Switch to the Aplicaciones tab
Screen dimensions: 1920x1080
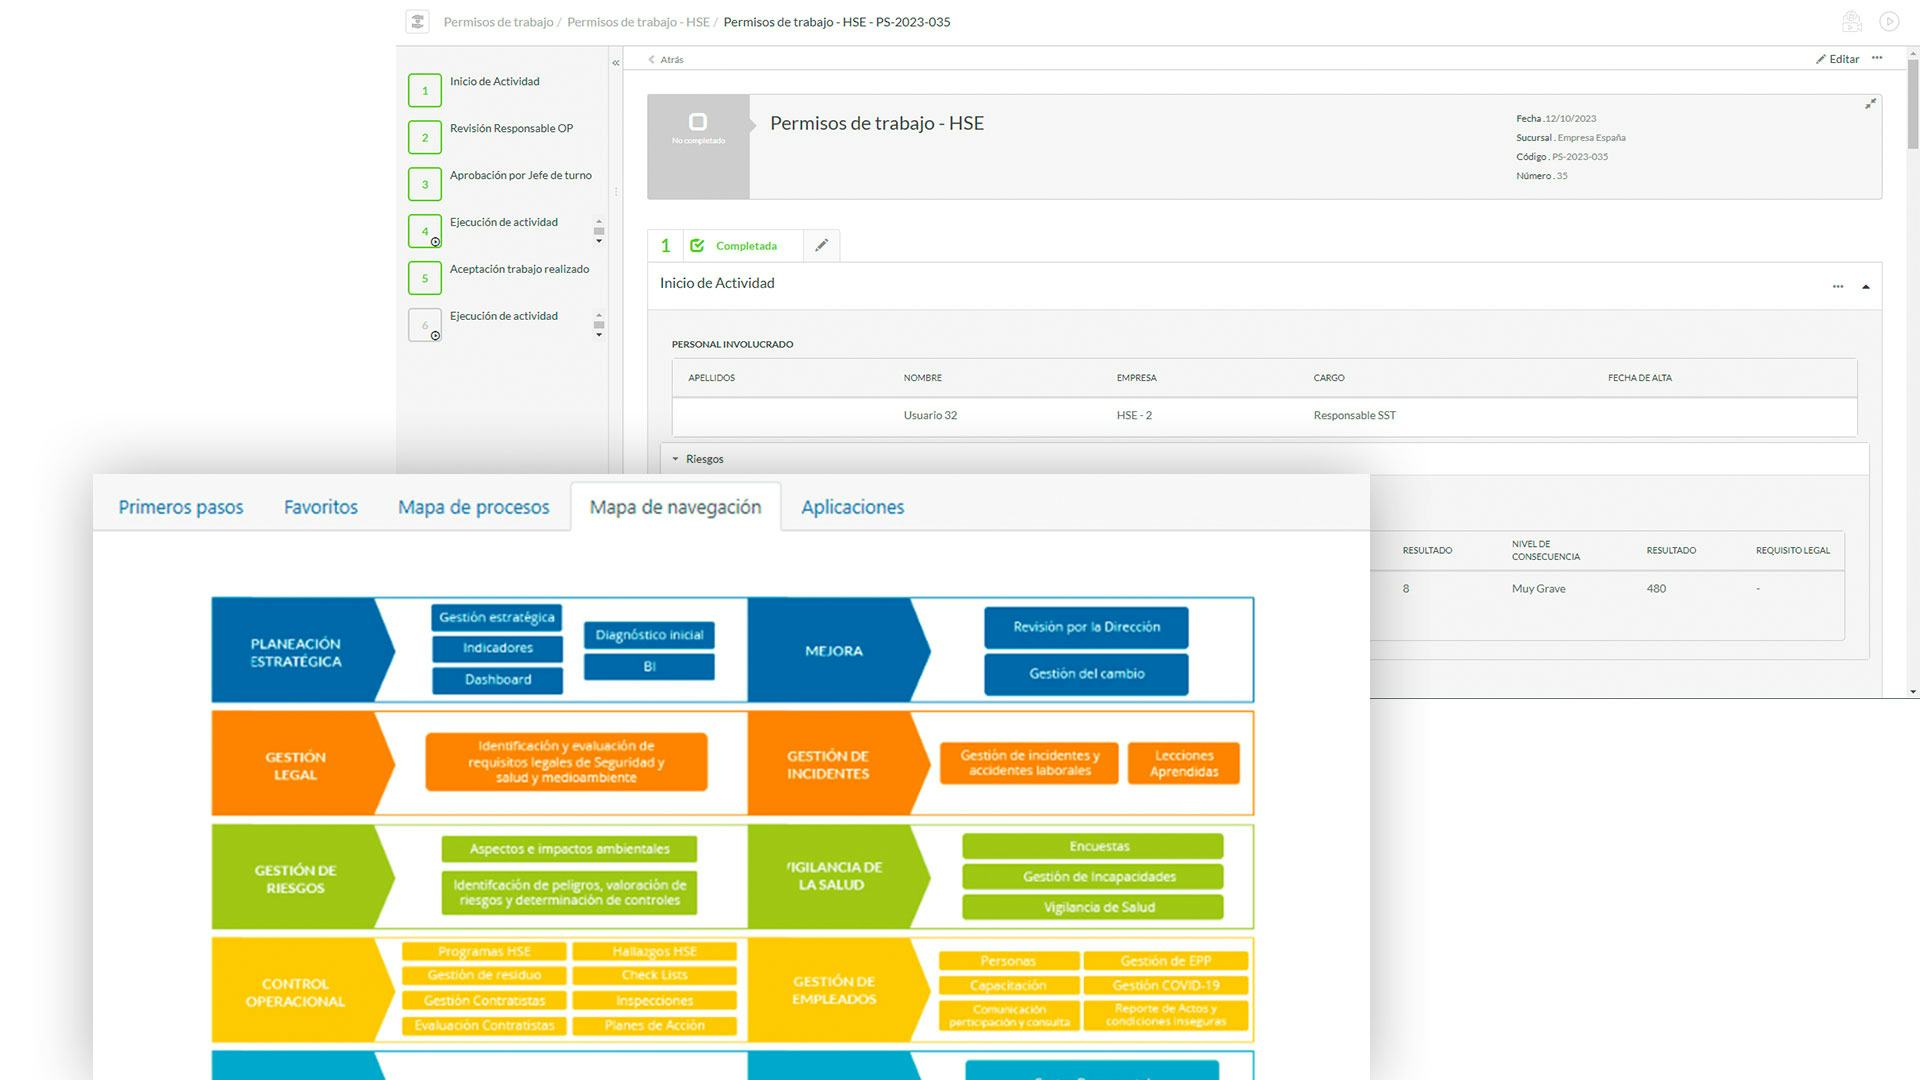tap(852, 507)
